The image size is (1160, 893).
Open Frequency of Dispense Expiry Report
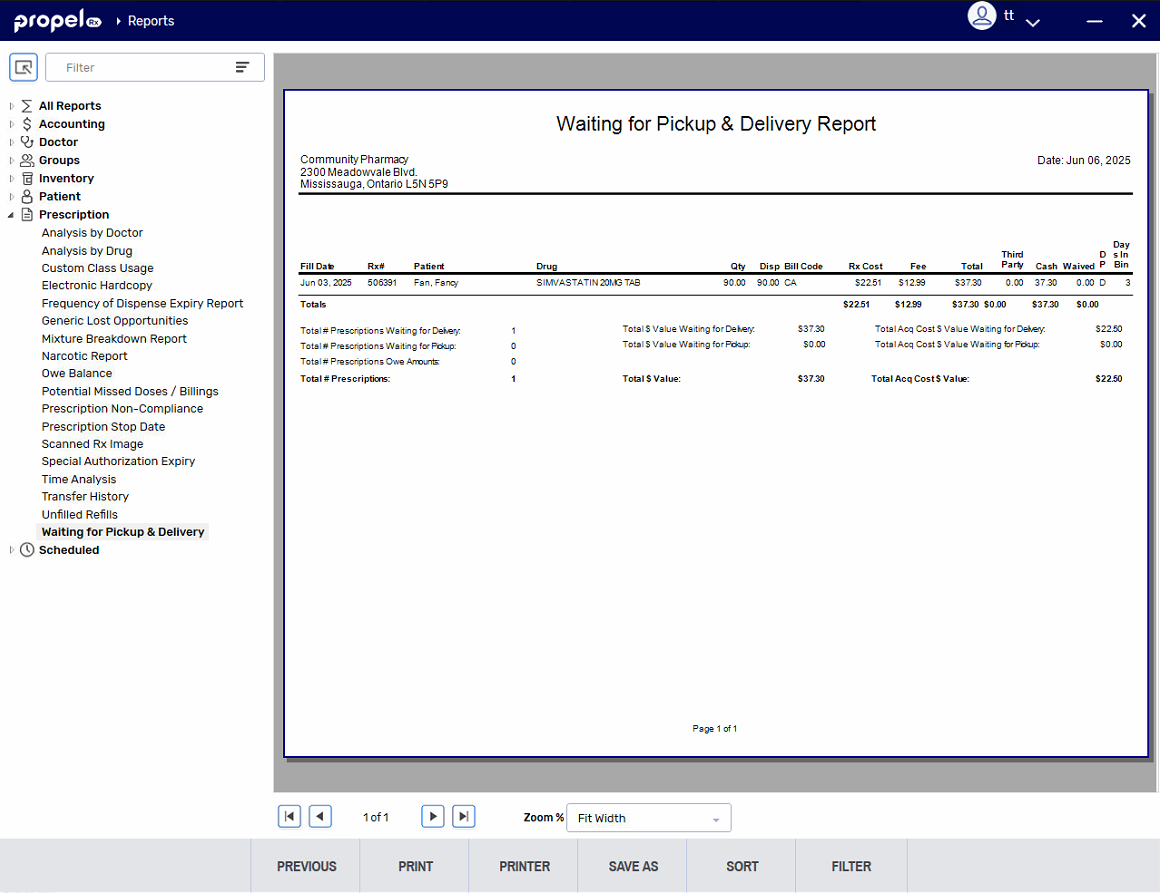[x=142, y=303]
